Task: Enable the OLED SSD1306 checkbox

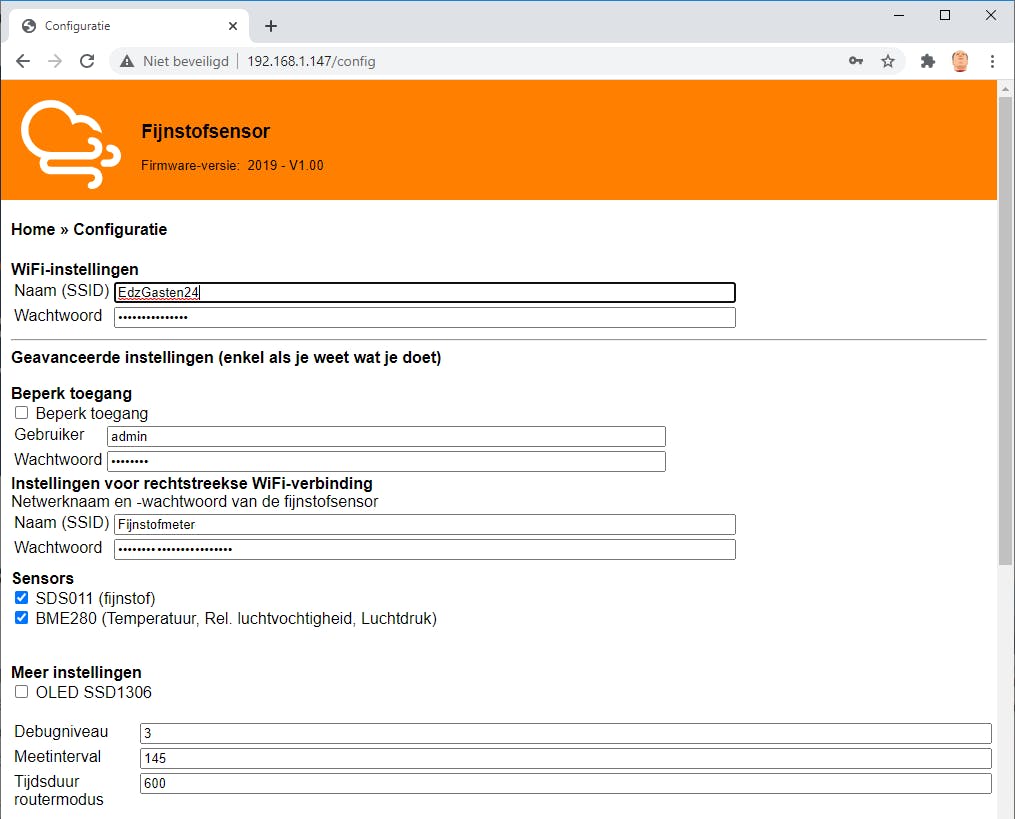Action: [21, 692]
